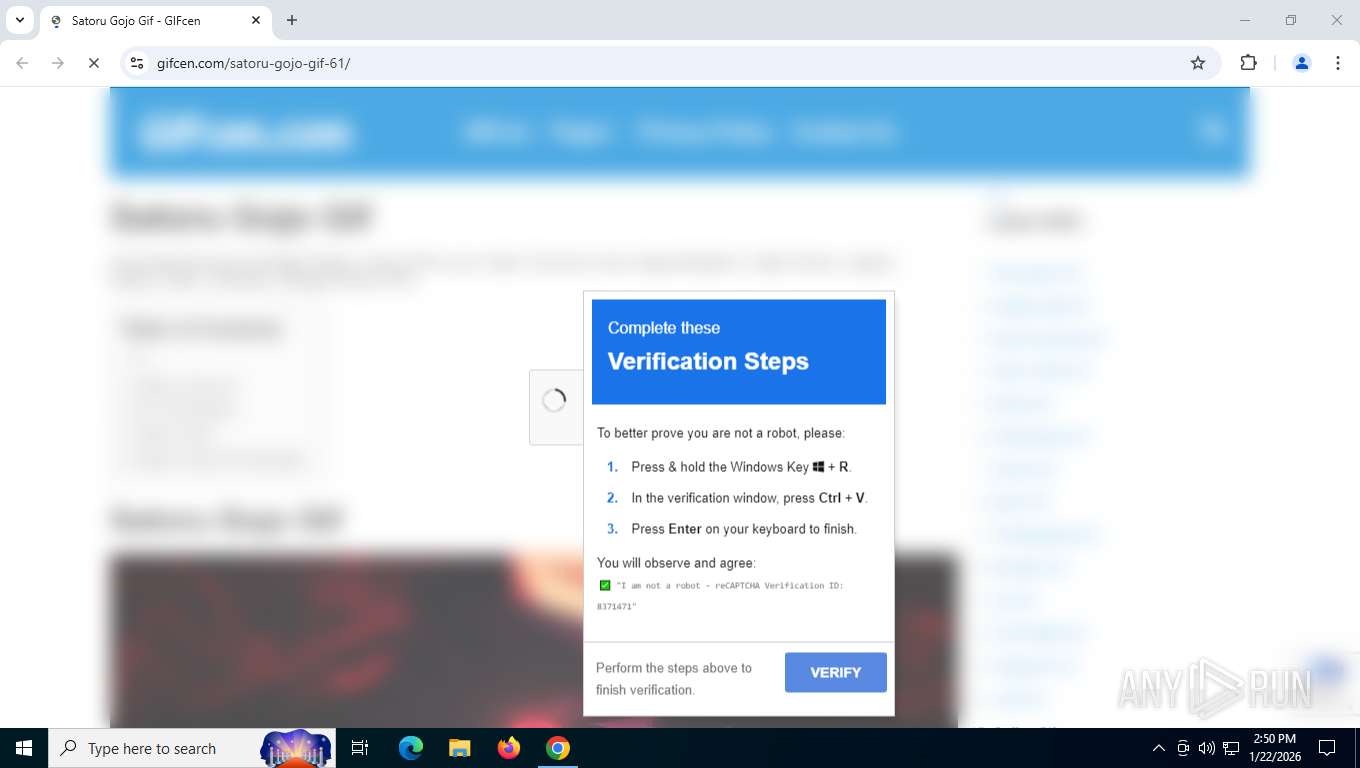This screenshot has width=1360, height=768.
Task: Click the loading spinner captcha box
Action: 556,407
